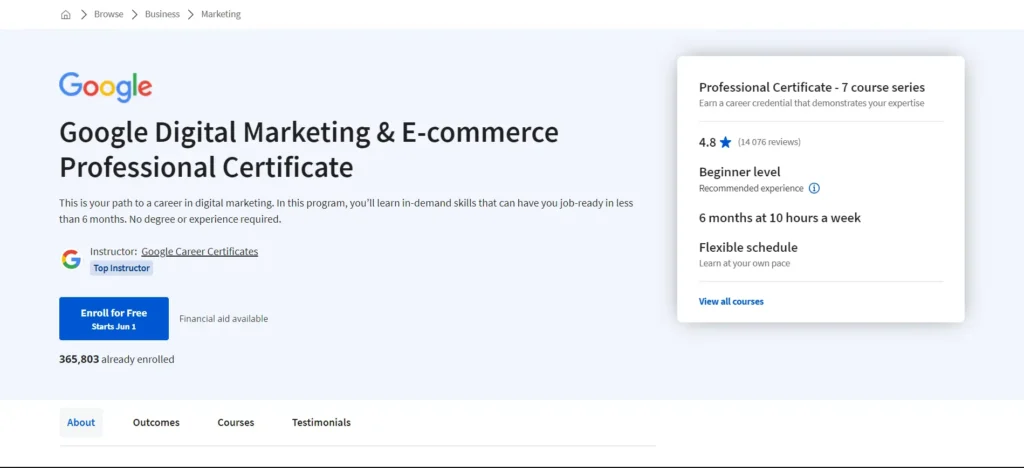Click Professional Certificate - 7 course series
The height and width of the screenshot is (468, 1024).
click(x=812, y=87)
